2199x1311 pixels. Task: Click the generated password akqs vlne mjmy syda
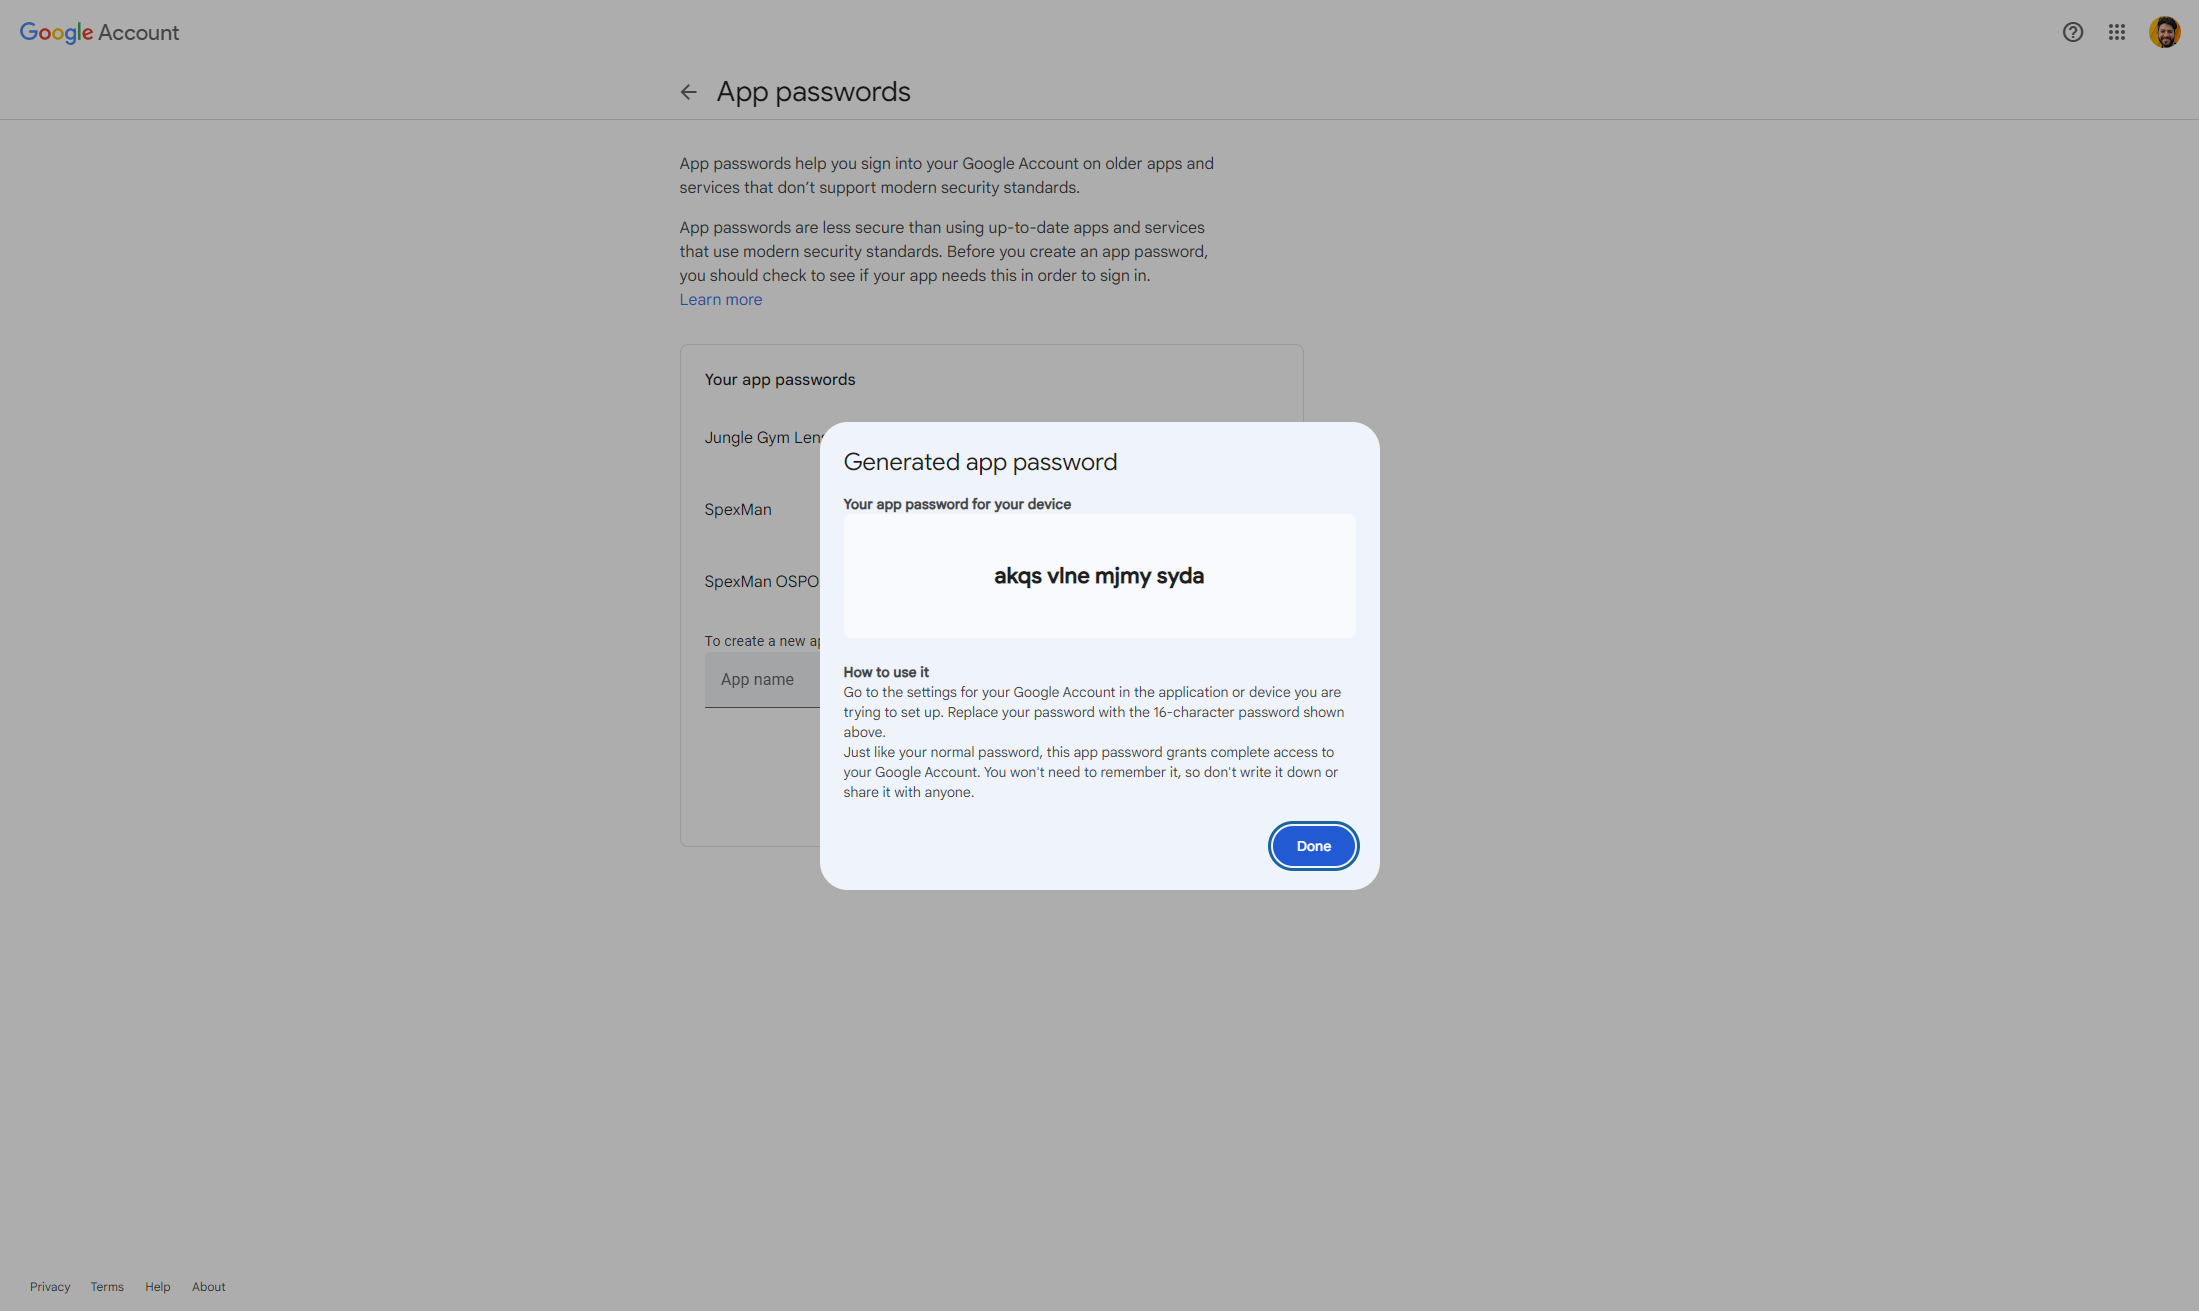[1099, 576]
